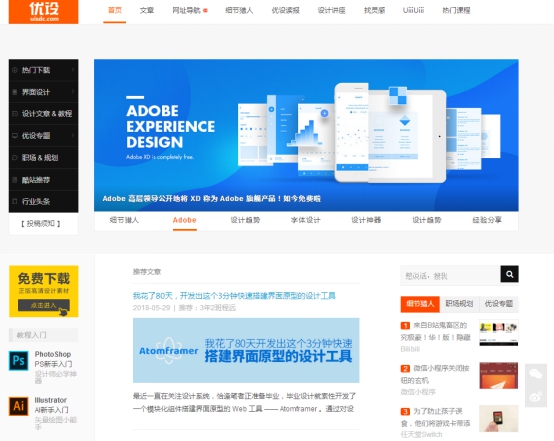Select the Adobe banner tab
The image size is (554, 441).
[x=184, y=220]
